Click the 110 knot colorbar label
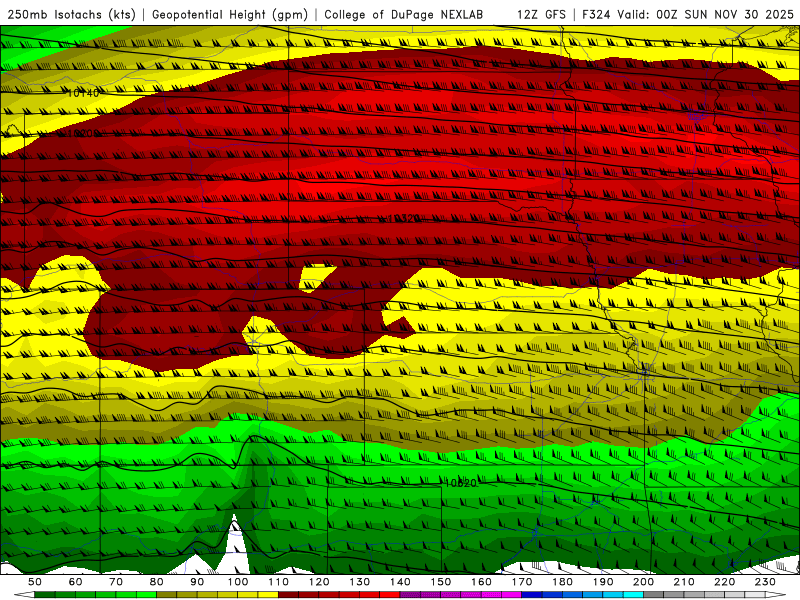 278,582
